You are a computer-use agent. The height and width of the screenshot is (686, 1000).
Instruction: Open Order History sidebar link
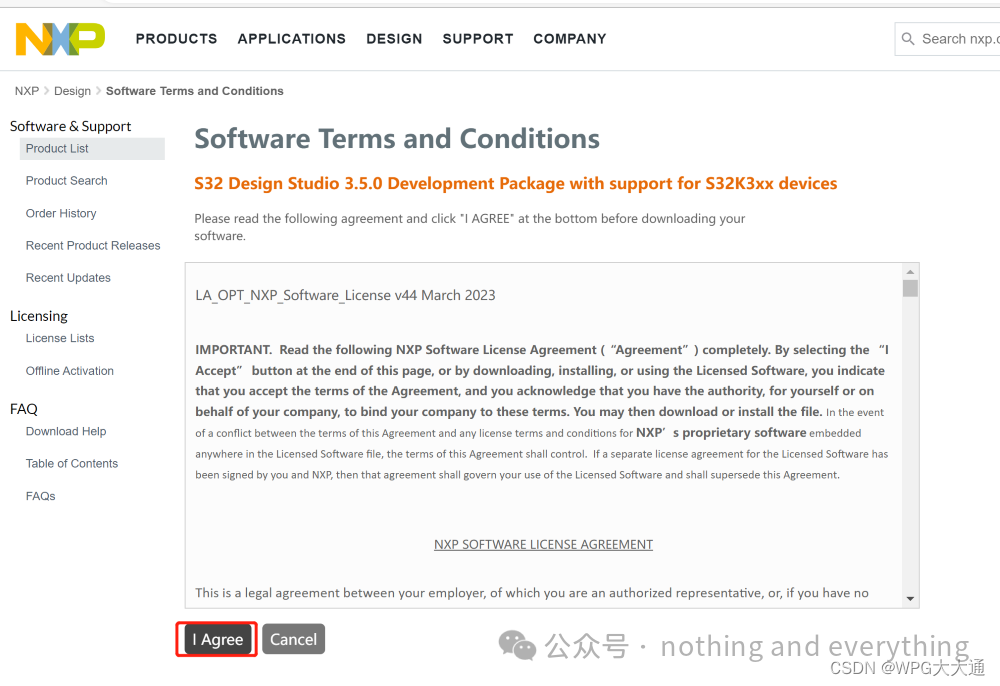(x=61, y=214)
